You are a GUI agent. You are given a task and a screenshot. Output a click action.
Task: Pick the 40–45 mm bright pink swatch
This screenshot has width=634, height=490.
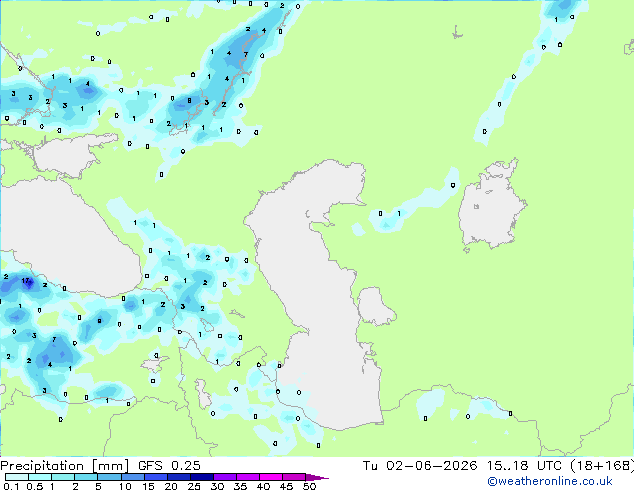coord(271,477)
